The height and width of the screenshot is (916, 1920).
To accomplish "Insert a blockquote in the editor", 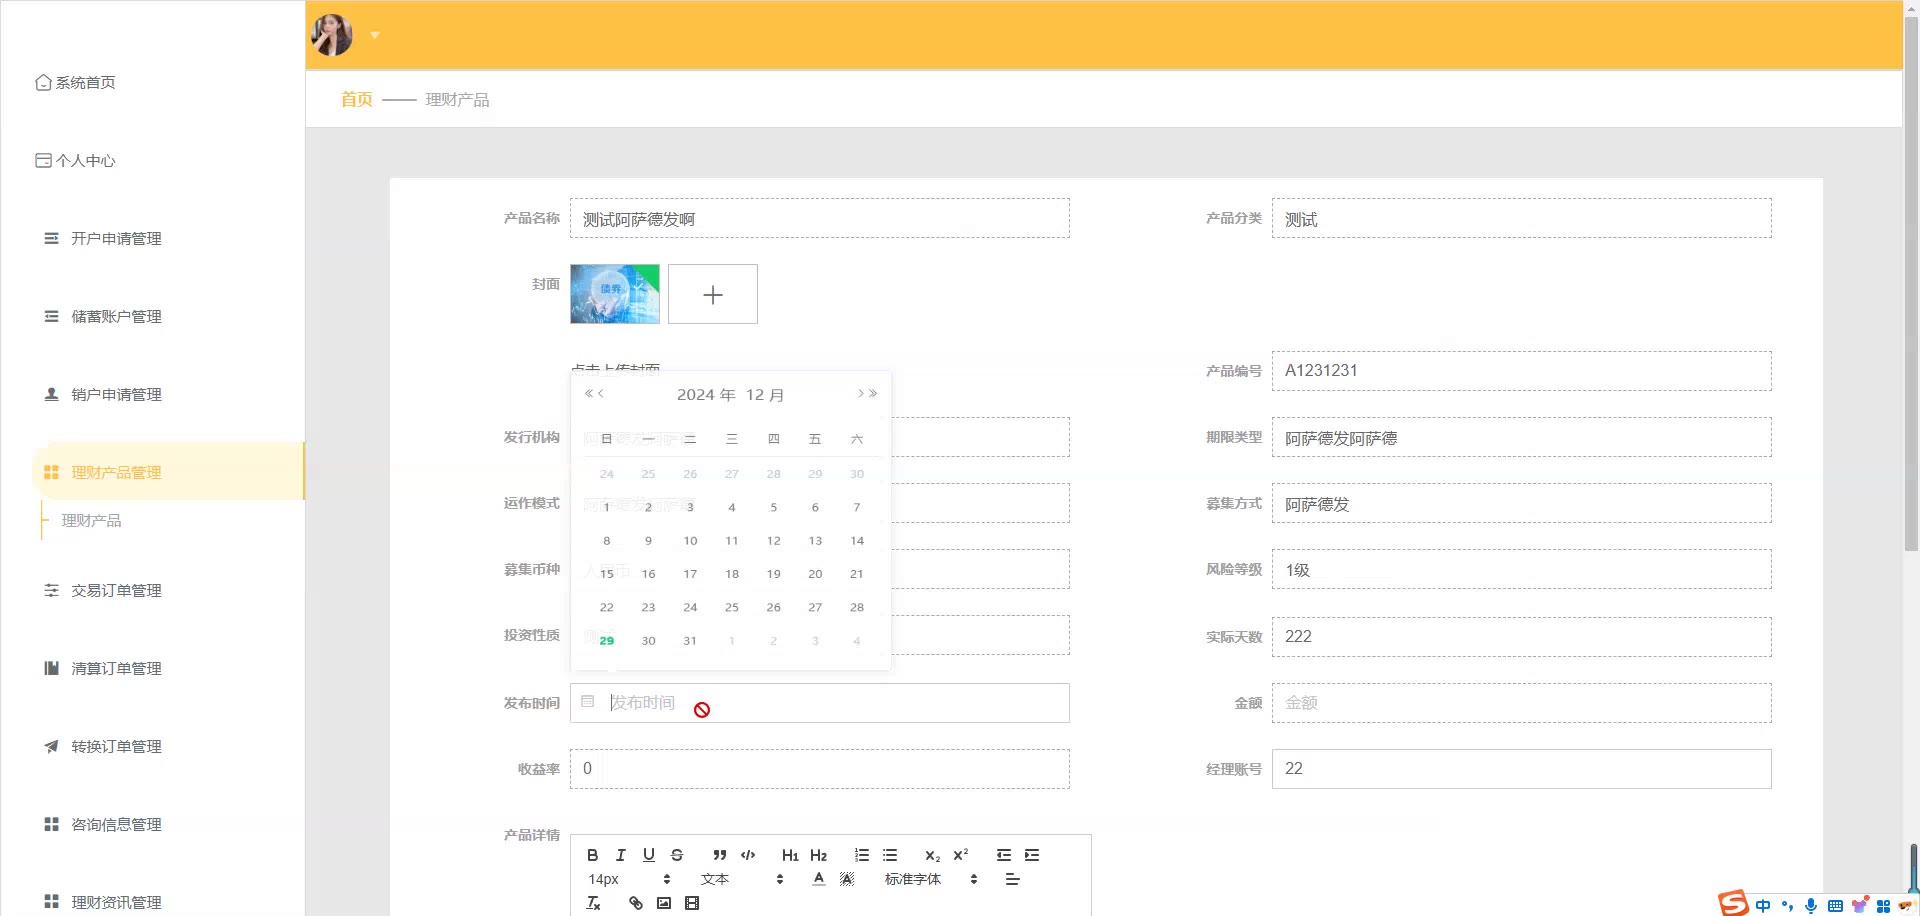I will pos(719,855).
